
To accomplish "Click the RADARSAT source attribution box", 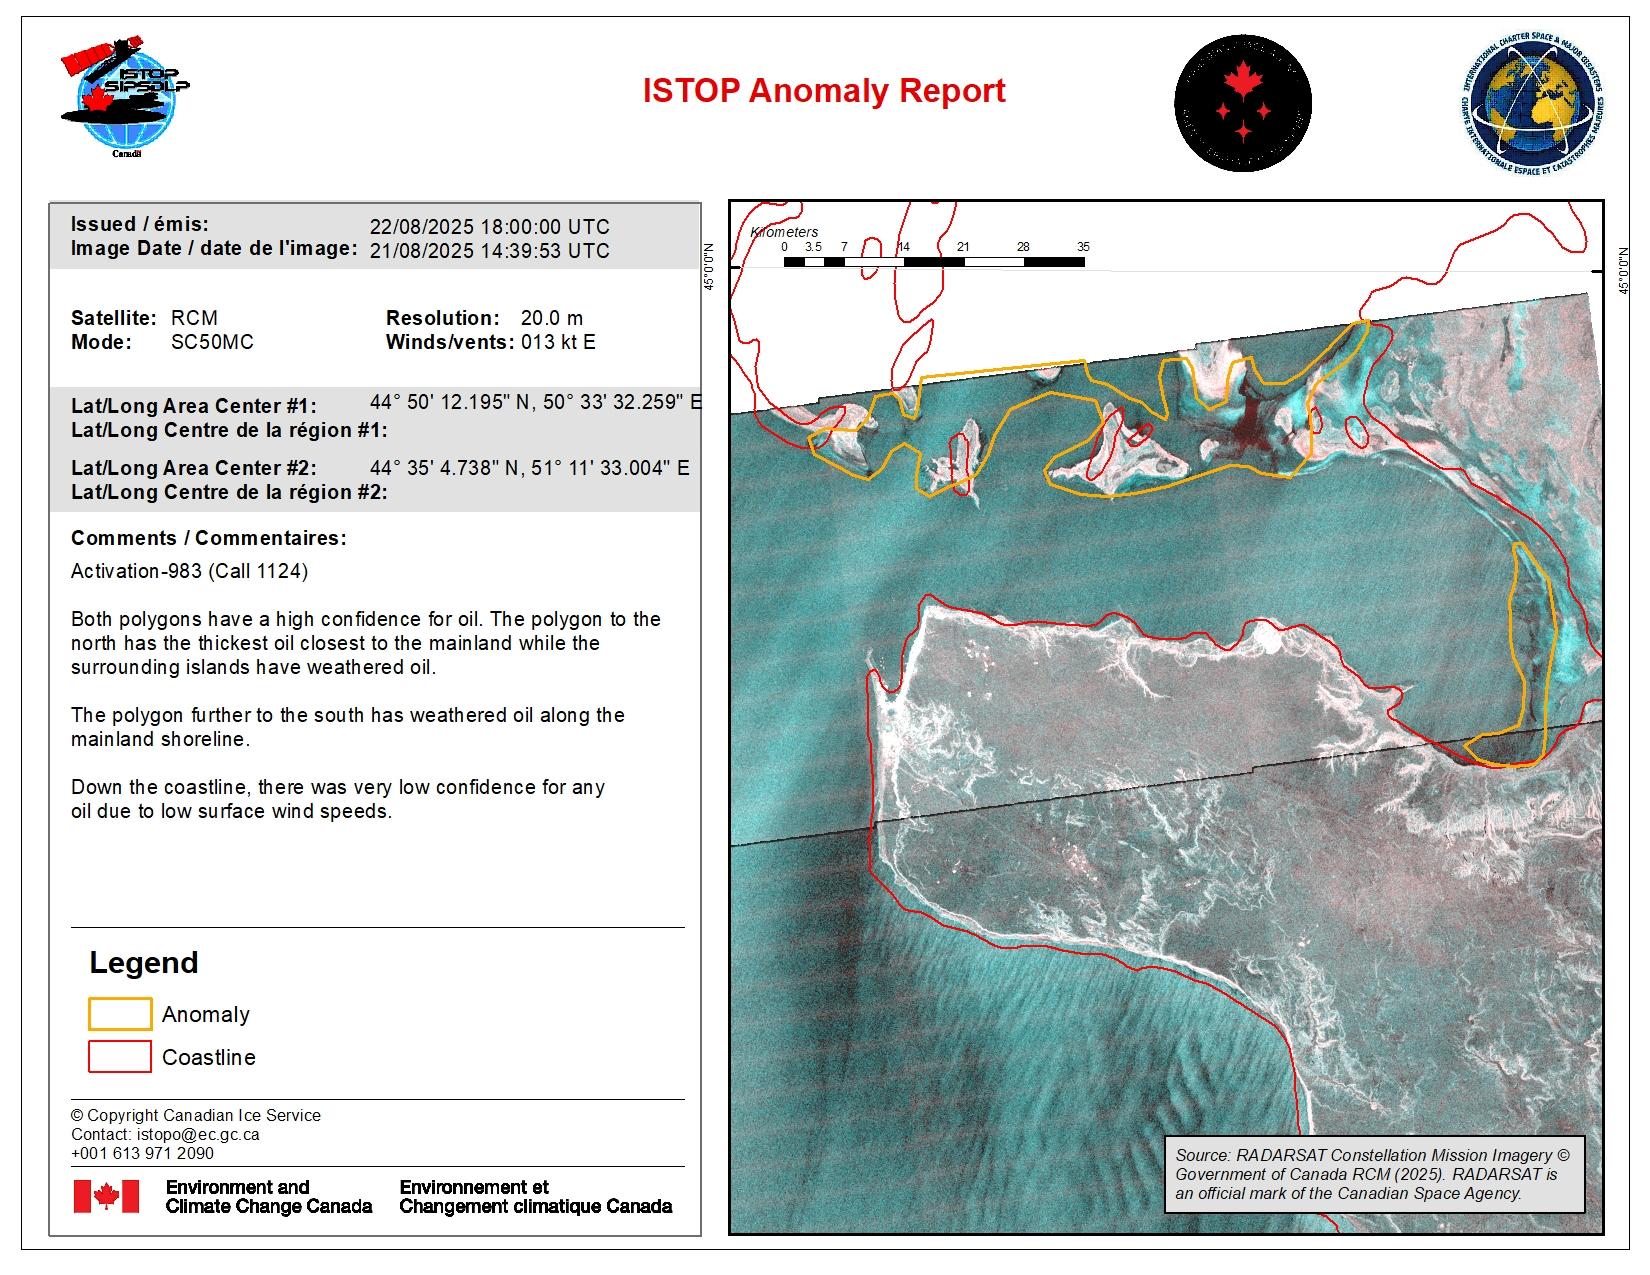I will click(1374, 1174).
